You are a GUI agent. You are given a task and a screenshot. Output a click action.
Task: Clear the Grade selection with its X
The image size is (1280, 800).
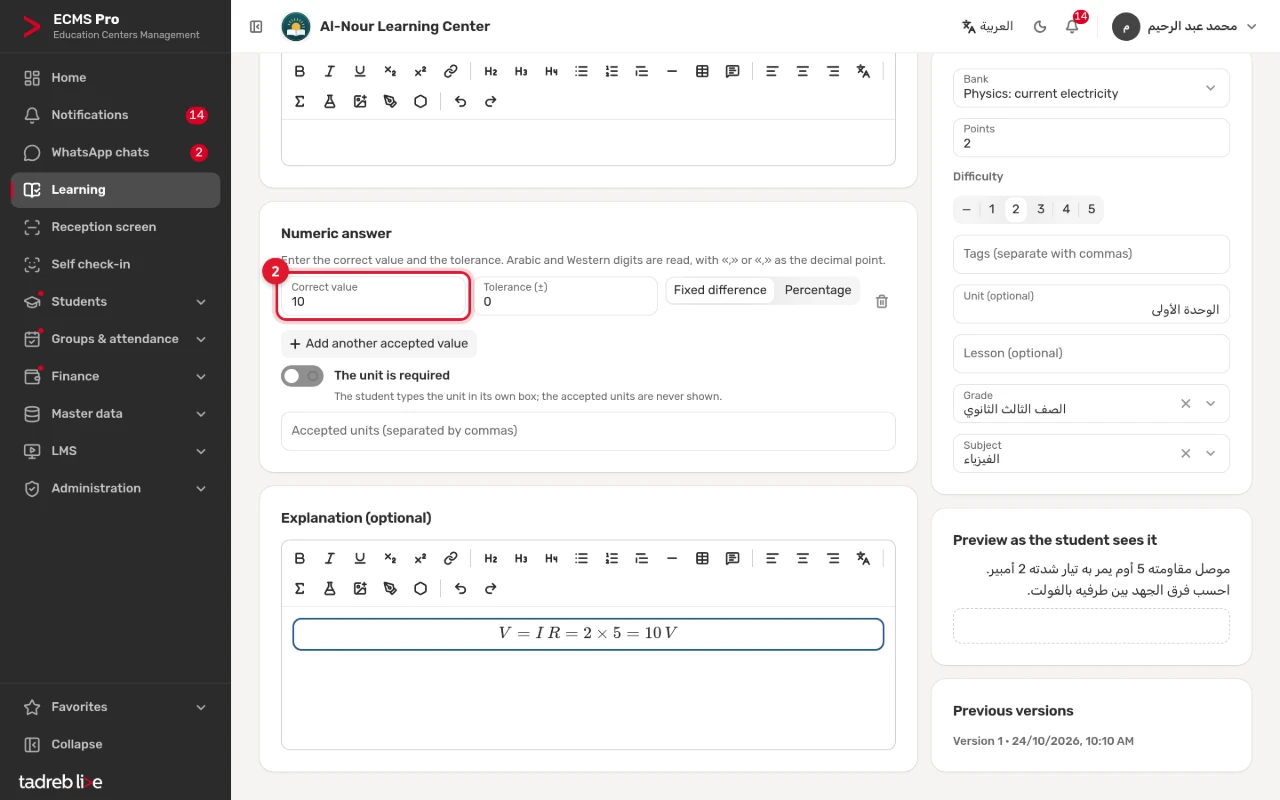click(x=1186, y=403)
